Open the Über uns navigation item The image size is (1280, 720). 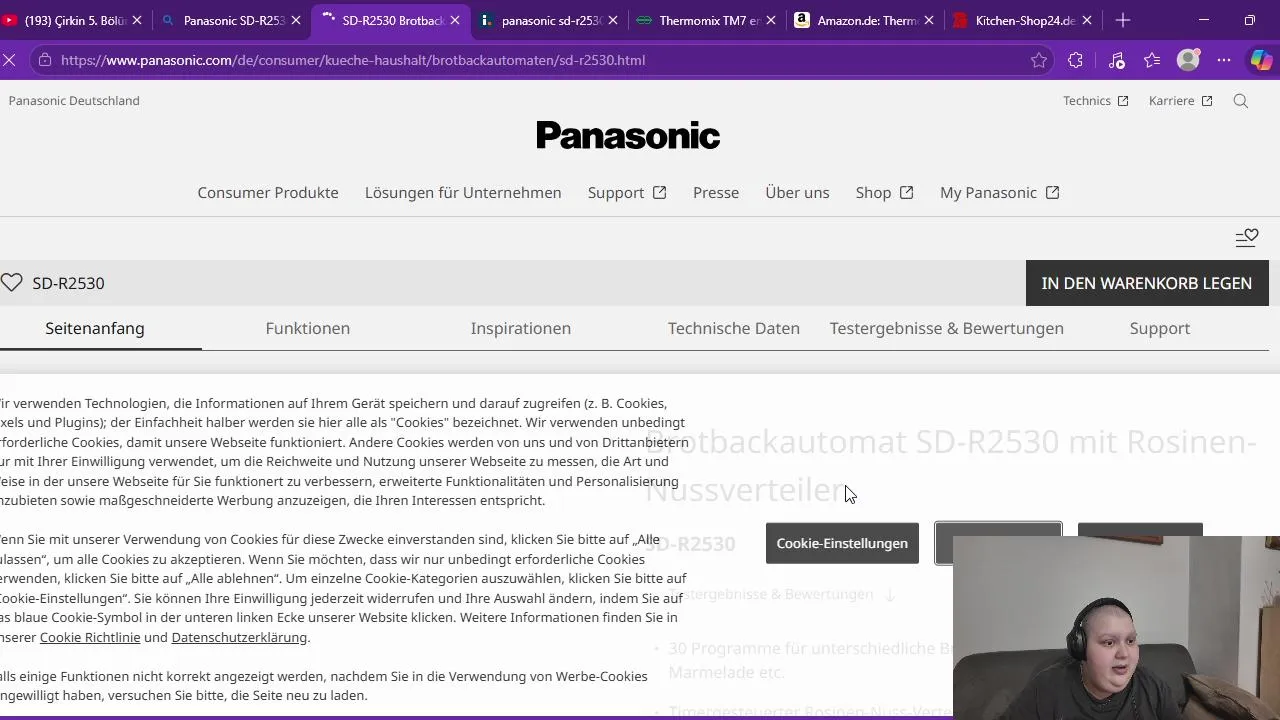pos(797,192)
